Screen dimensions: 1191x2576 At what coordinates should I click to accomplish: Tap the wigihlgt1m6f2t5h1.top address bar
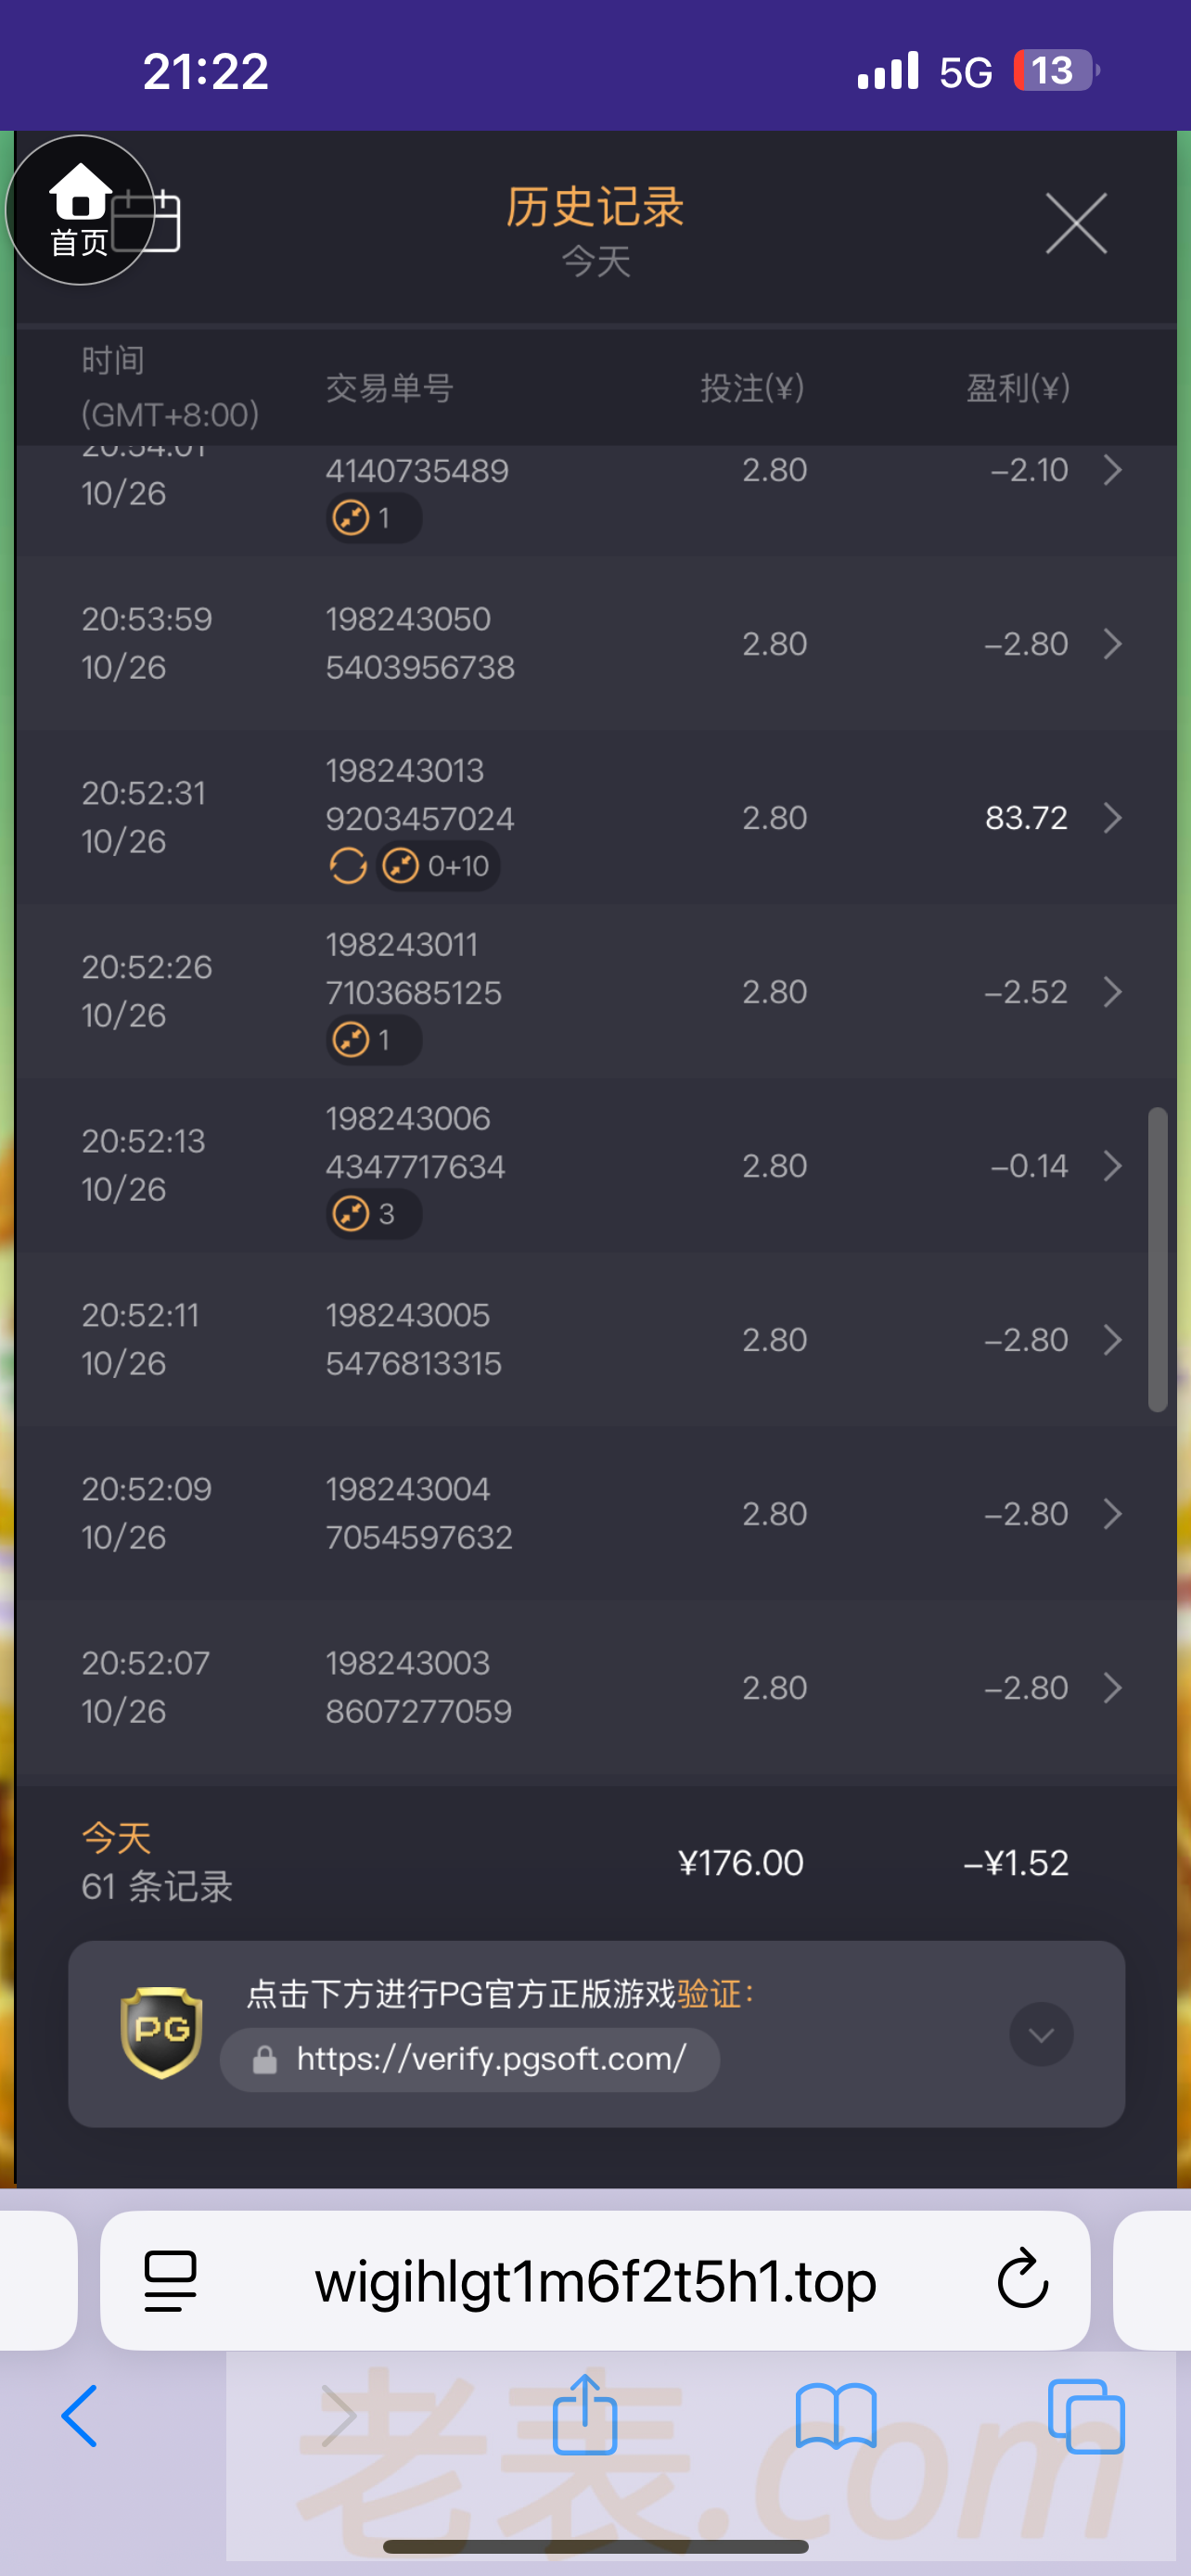point(595,2280)
